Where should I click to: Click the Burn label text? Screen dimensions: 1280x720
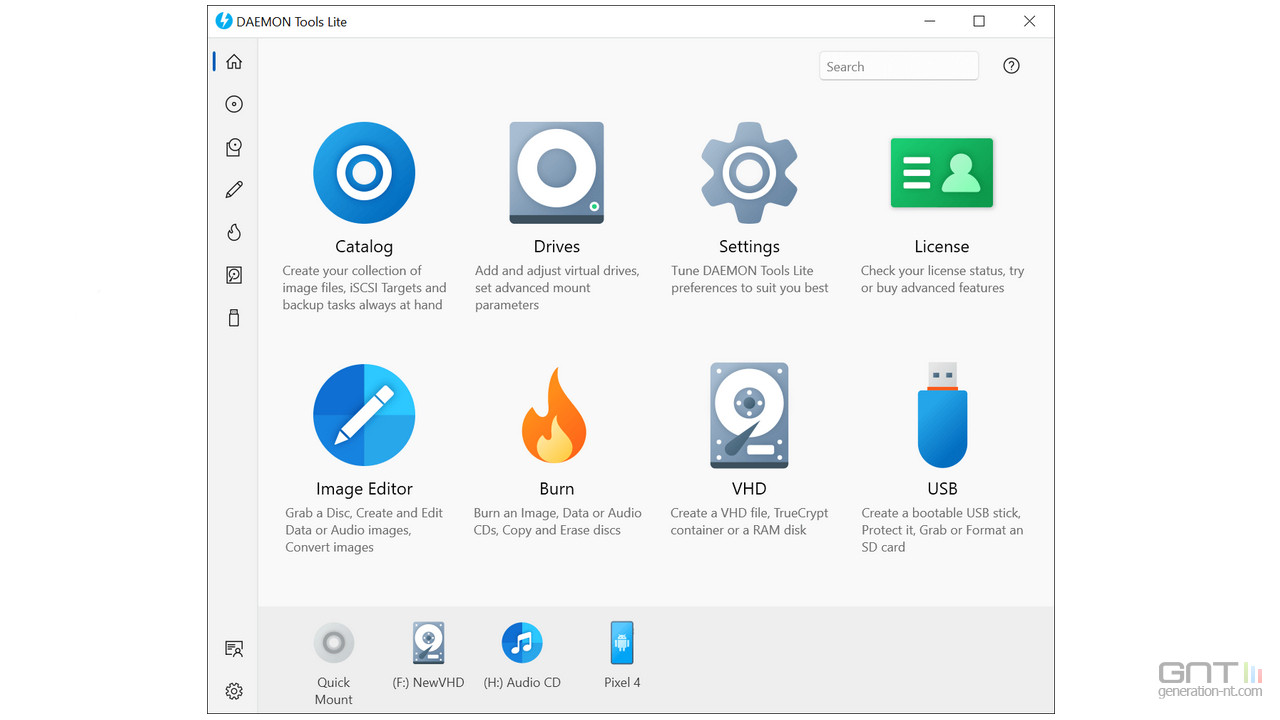(x=557, y=489)
